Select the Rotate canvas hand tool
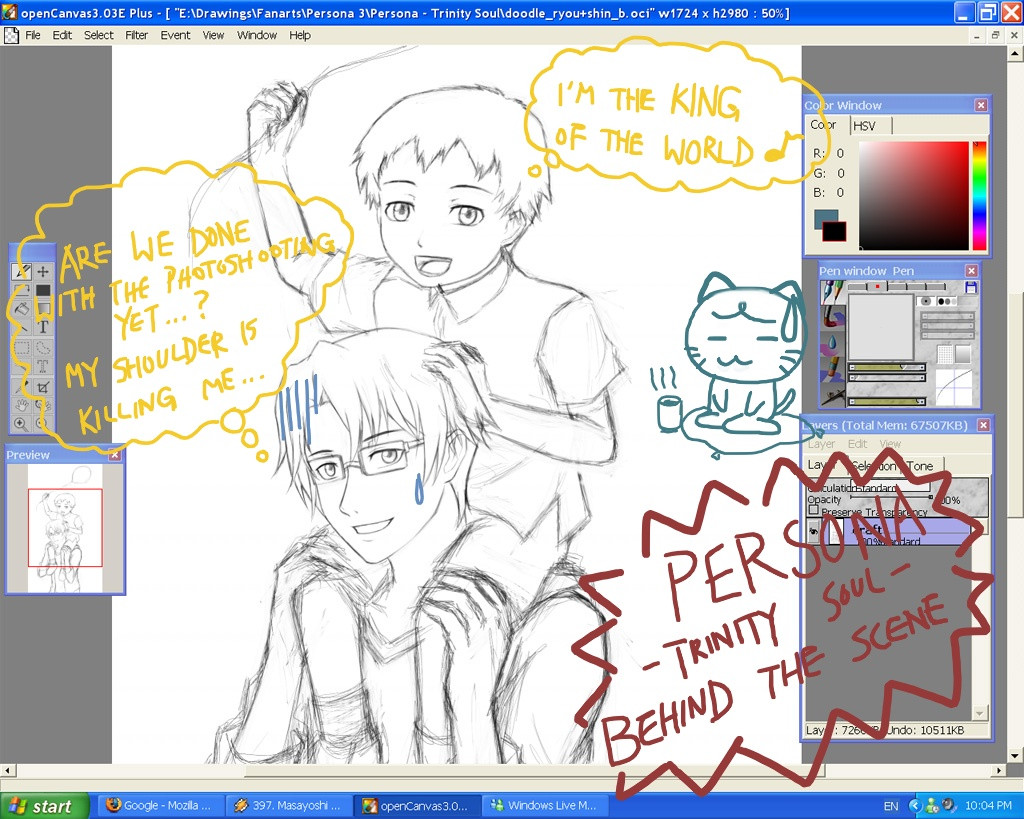Viewport: 1024px width, 819px height. 43,406
